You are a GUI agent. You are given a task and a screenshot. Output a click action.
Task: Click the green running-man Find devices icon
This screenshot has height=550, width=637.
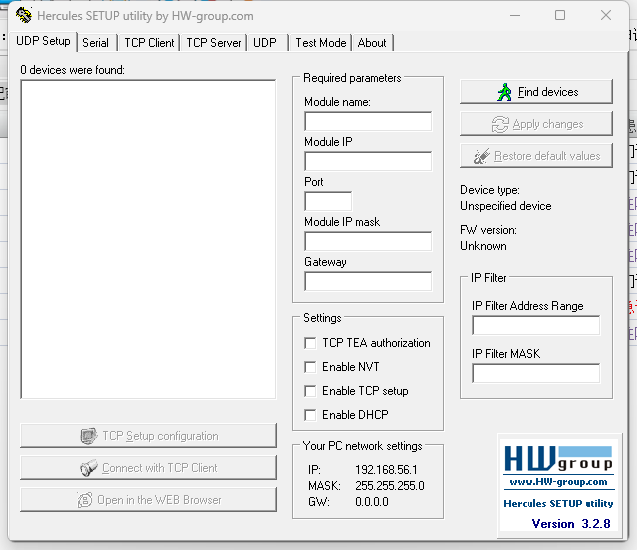[x=504, y=92]
